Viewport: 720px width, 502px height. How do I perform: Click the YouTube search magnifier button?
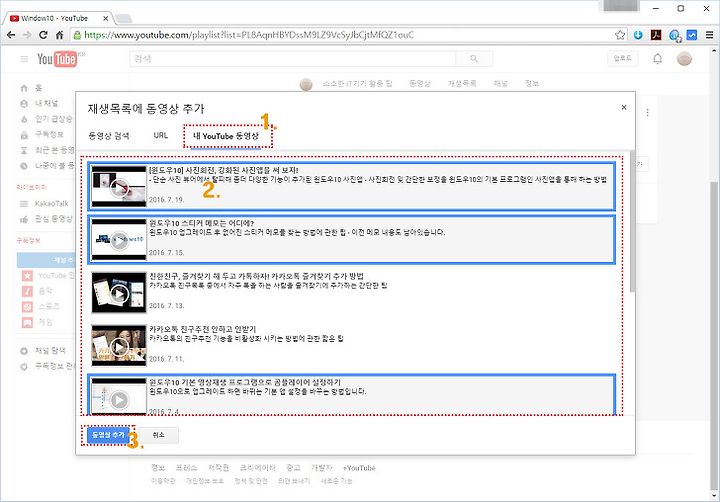click(474, 59)
